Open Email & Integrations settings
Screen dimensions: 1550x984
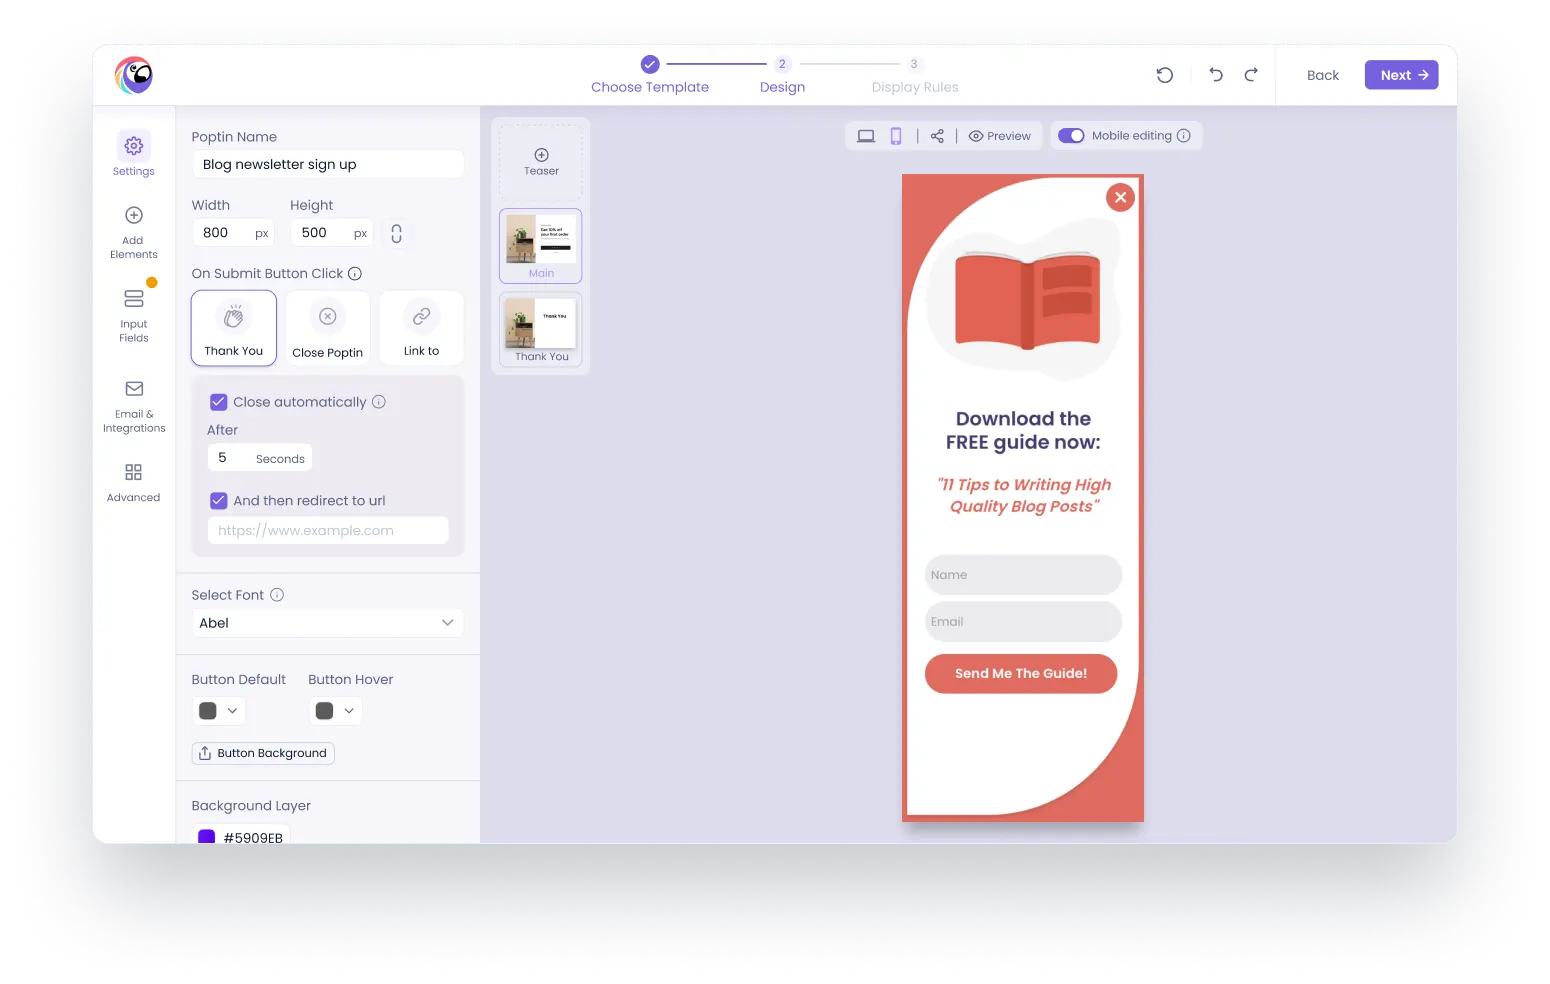point(134,406)
